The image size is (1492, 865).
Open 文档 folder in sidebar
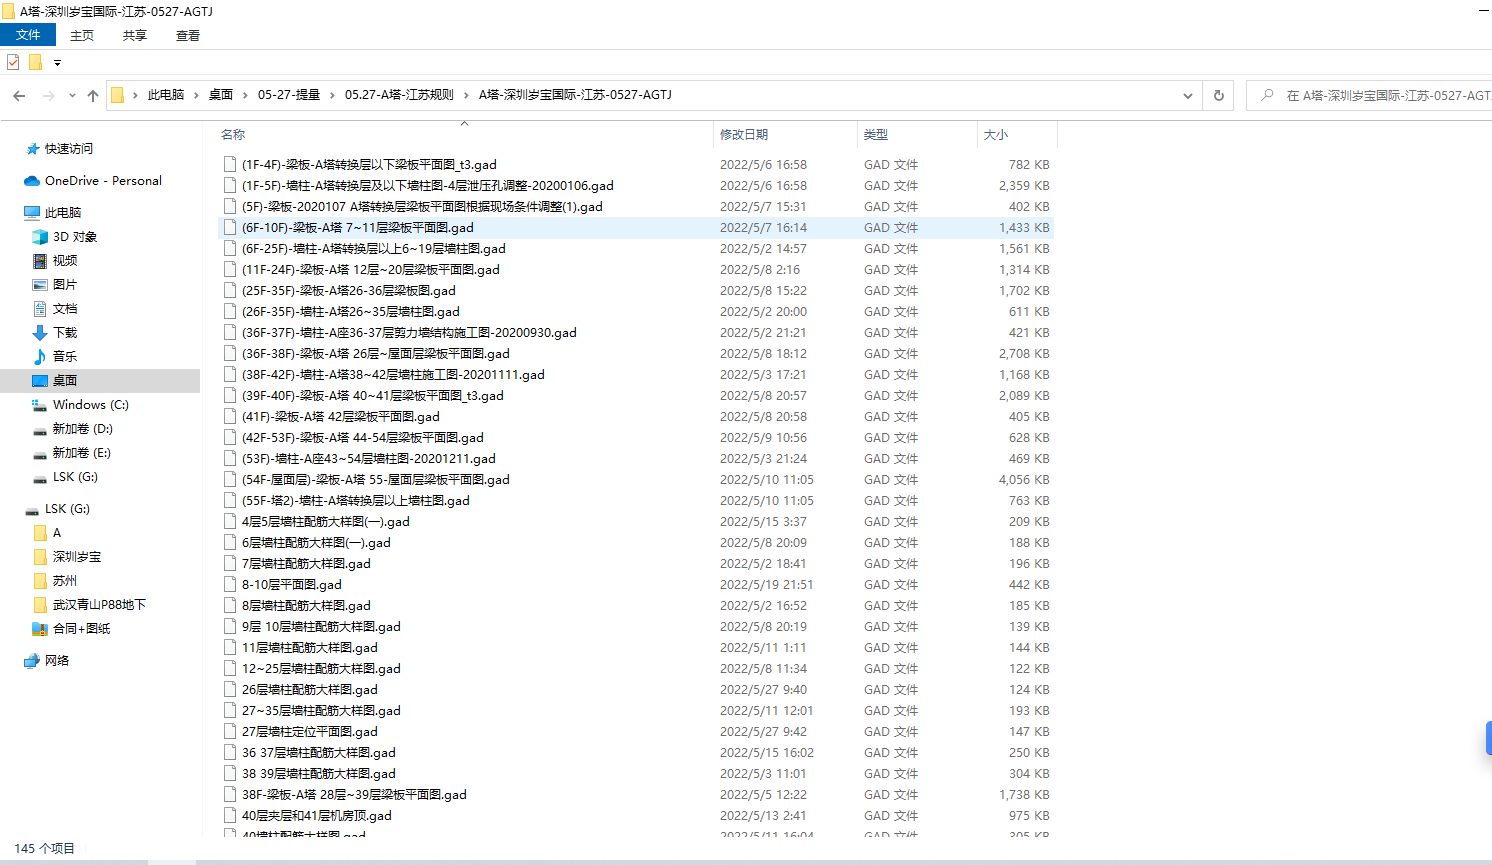[x=65, y=308]
